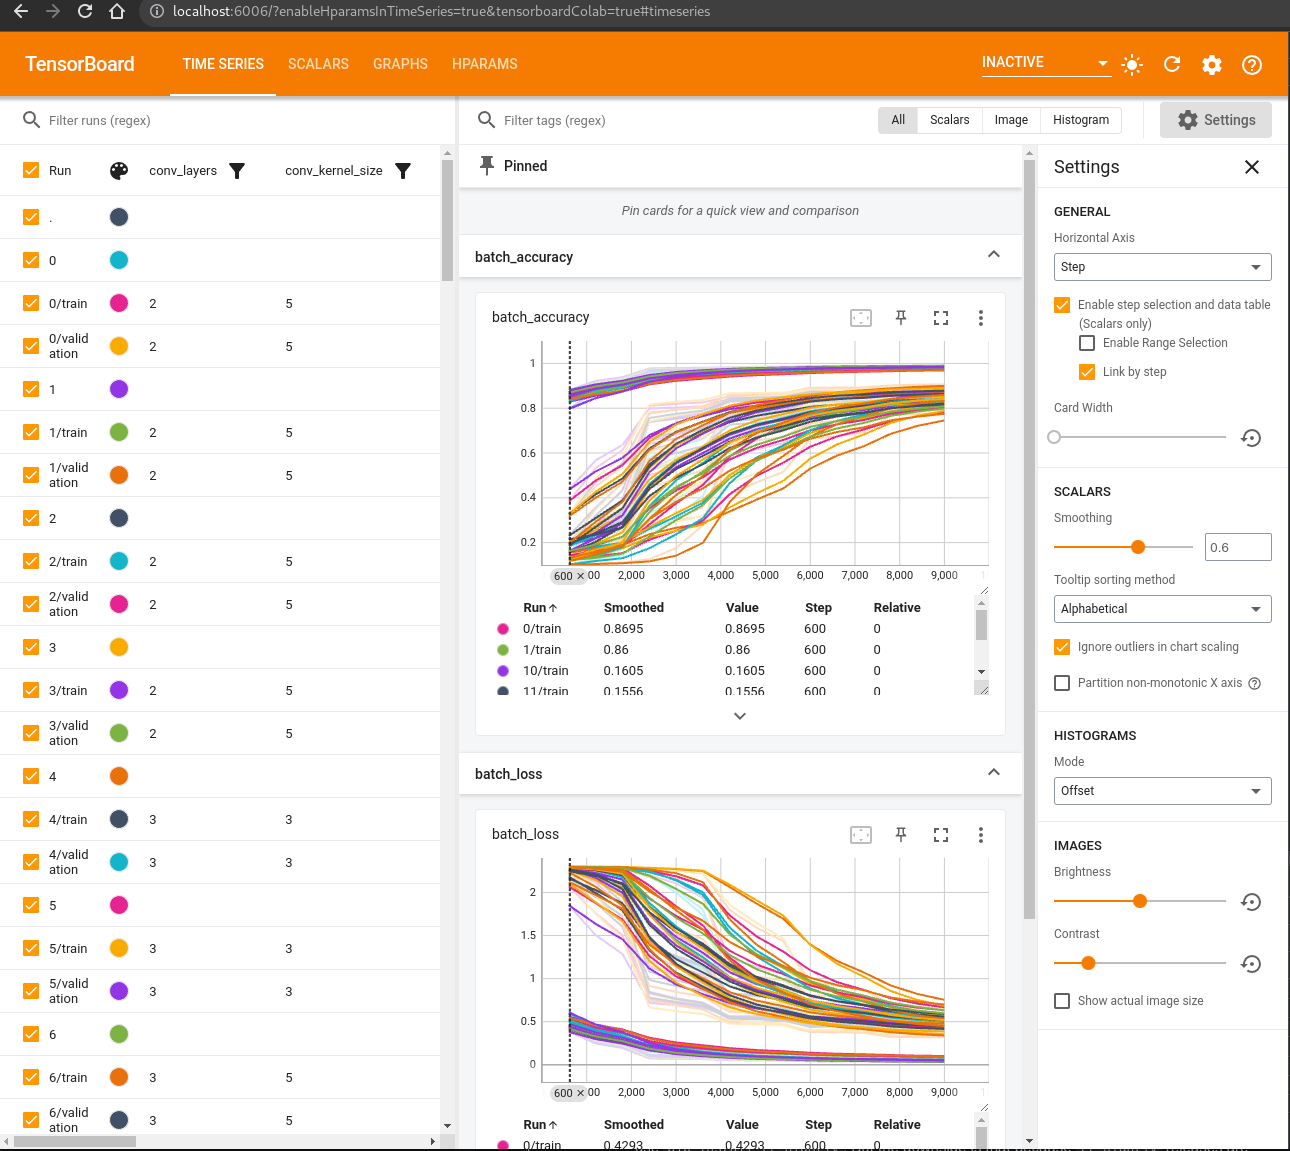Pin the batch_loss card
The image size is (1290, 1151).
click(901, 835)
